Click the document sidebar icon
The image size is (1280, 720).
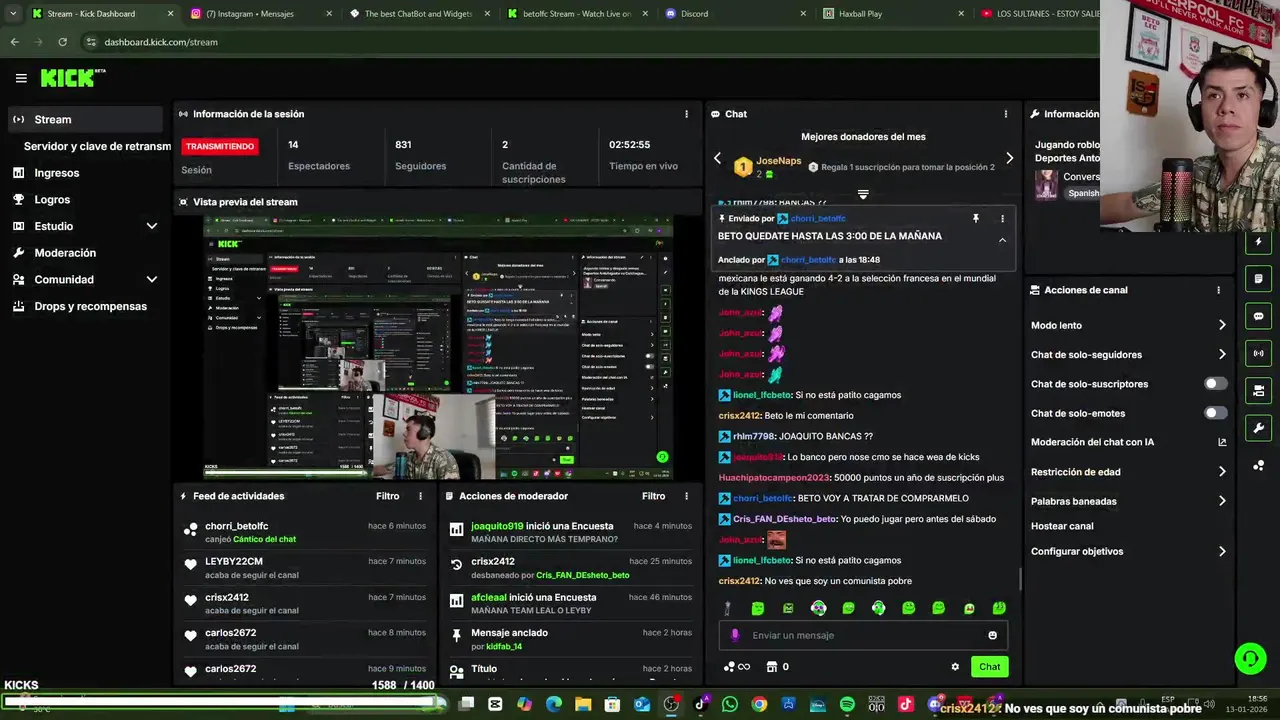[1258, 279]
